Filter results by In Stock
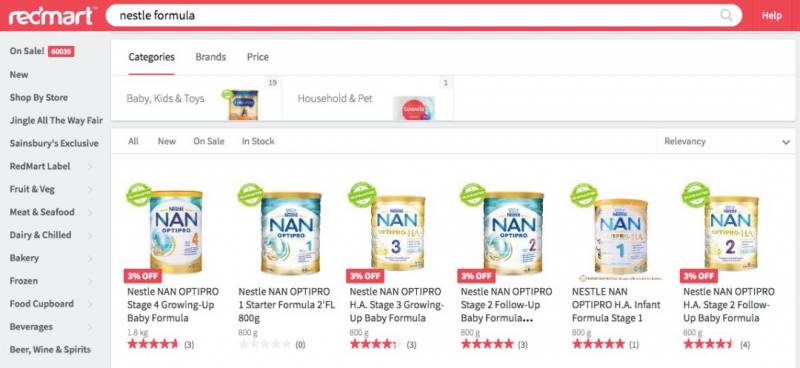The image size is (800, 368). 258,141
